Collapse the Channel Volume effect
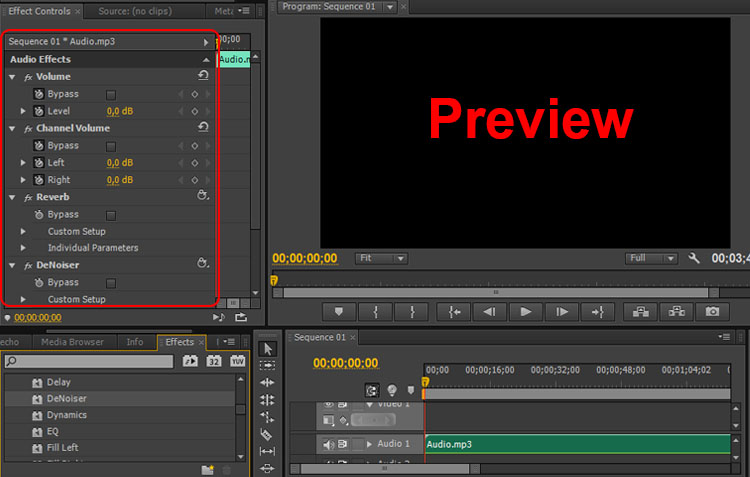Viewport: 750px width, 477px height. 12,128
